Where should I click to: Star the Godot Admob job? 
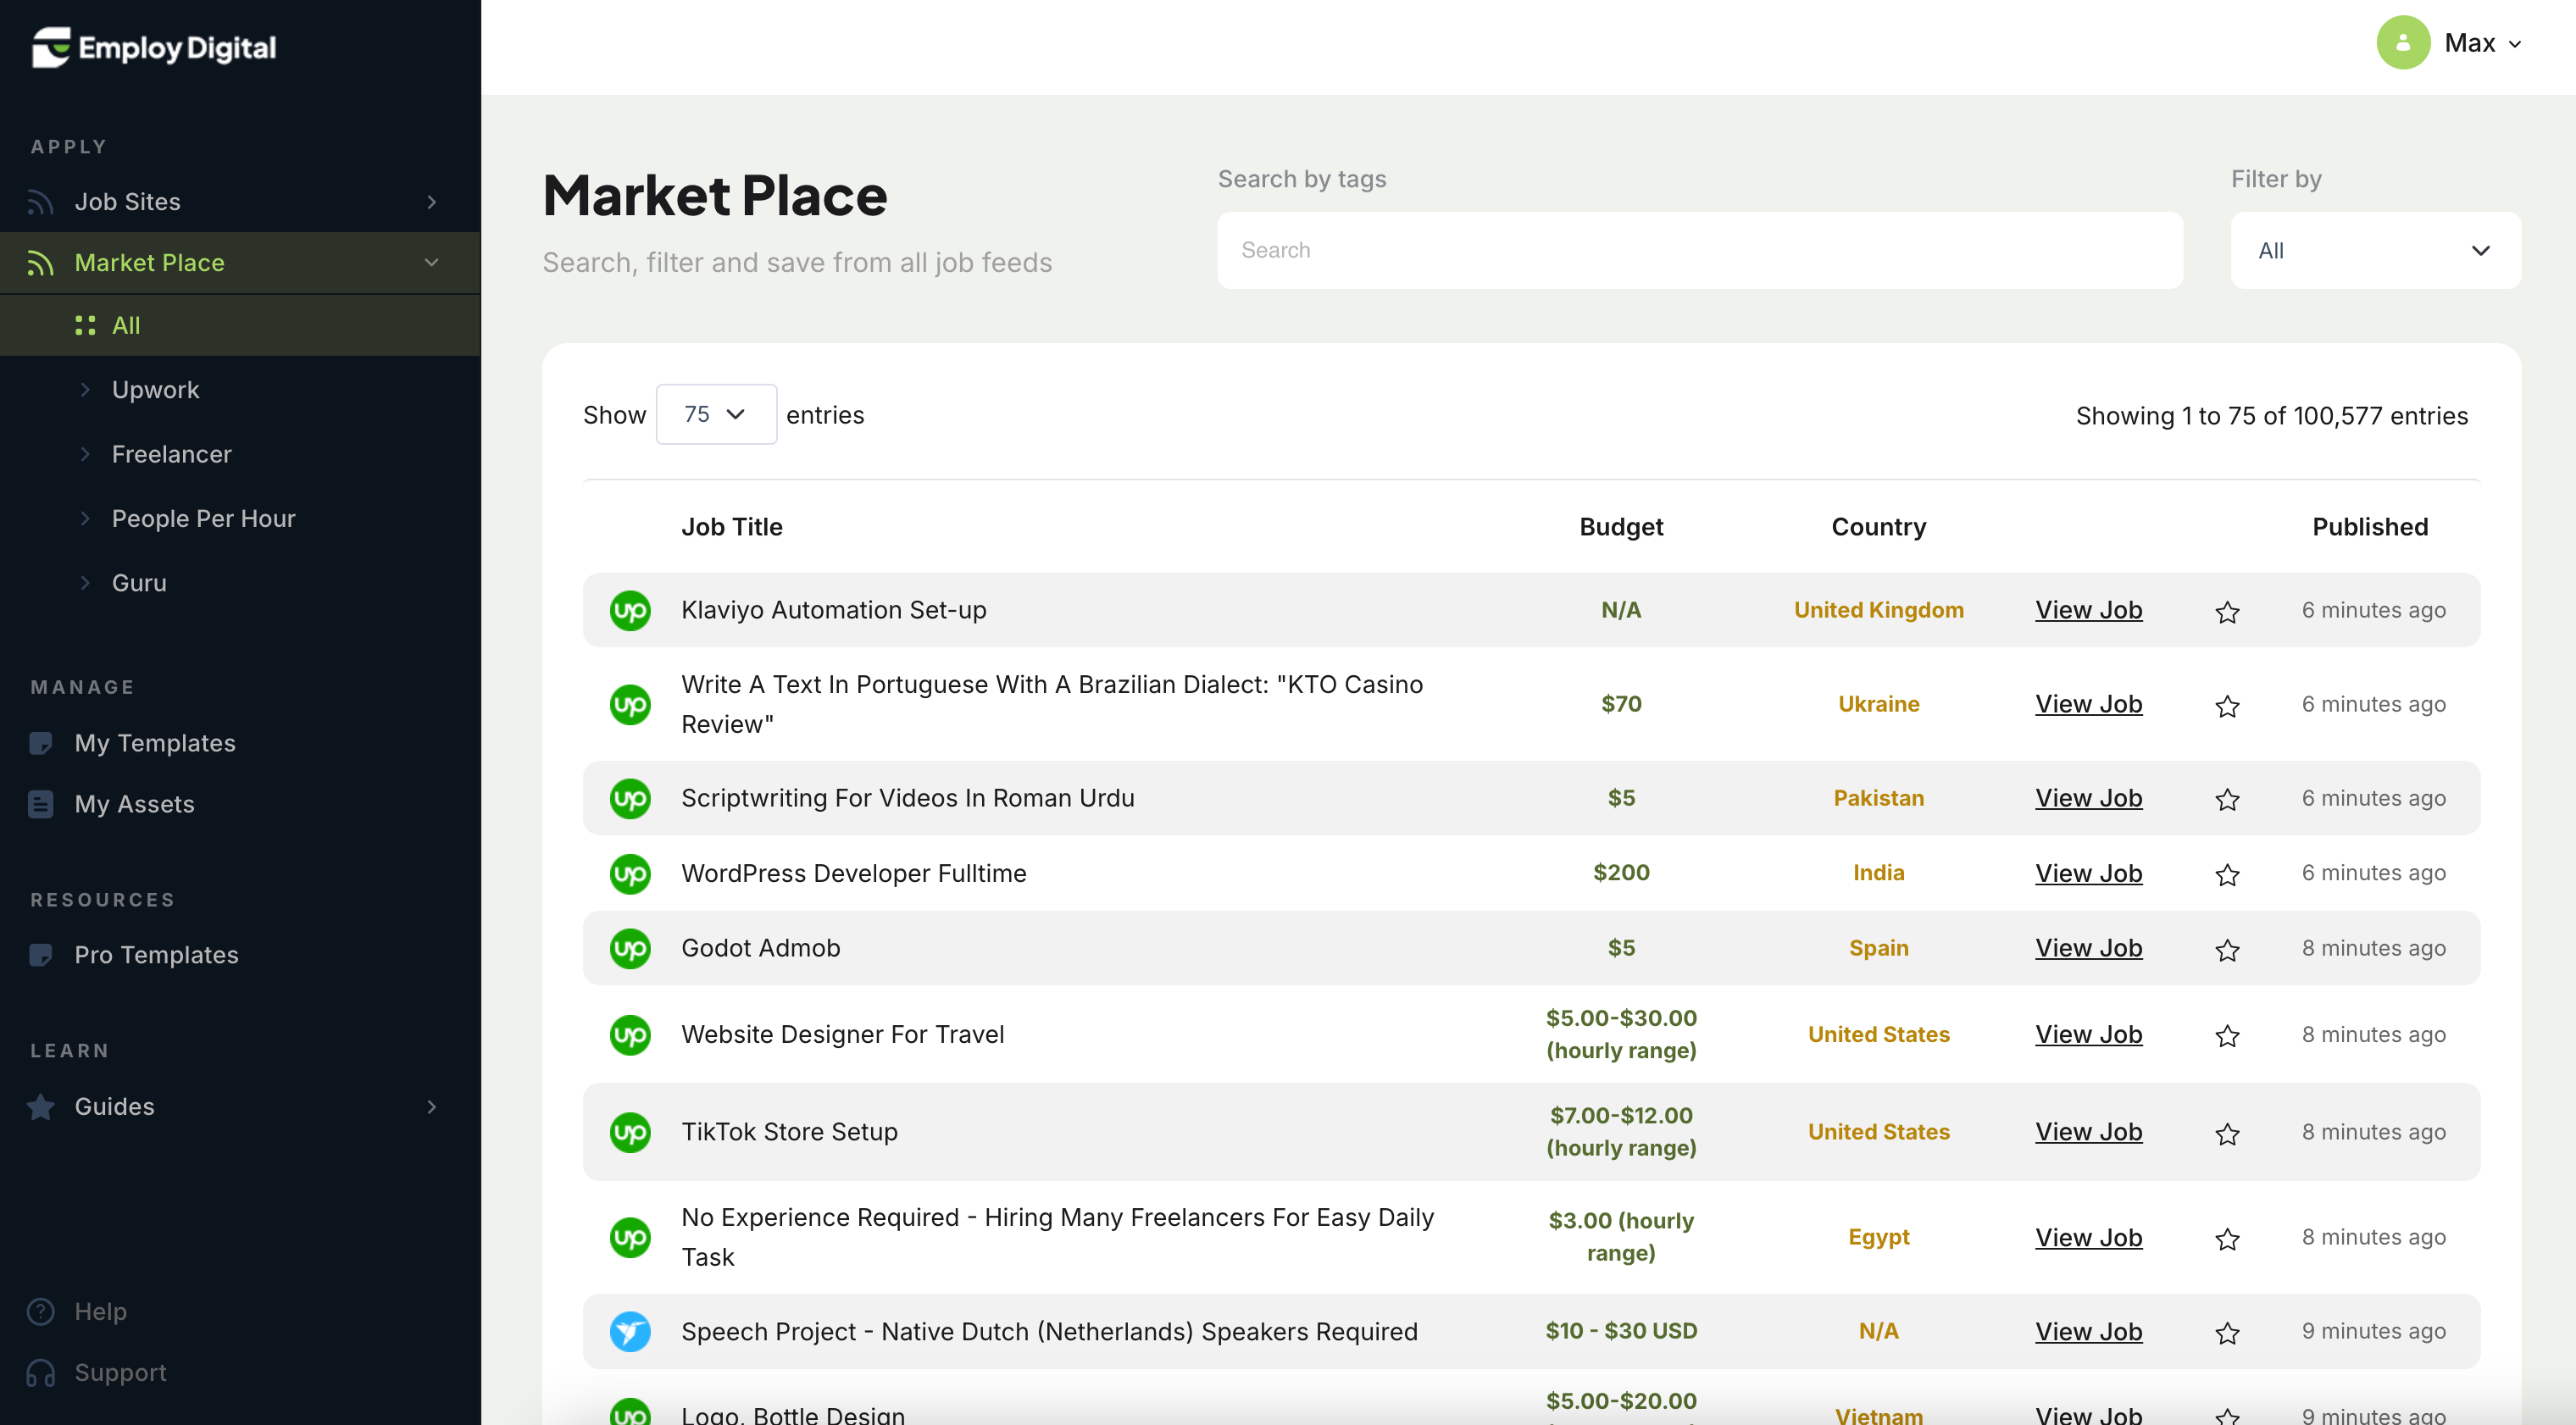(x=2227, y=950)
